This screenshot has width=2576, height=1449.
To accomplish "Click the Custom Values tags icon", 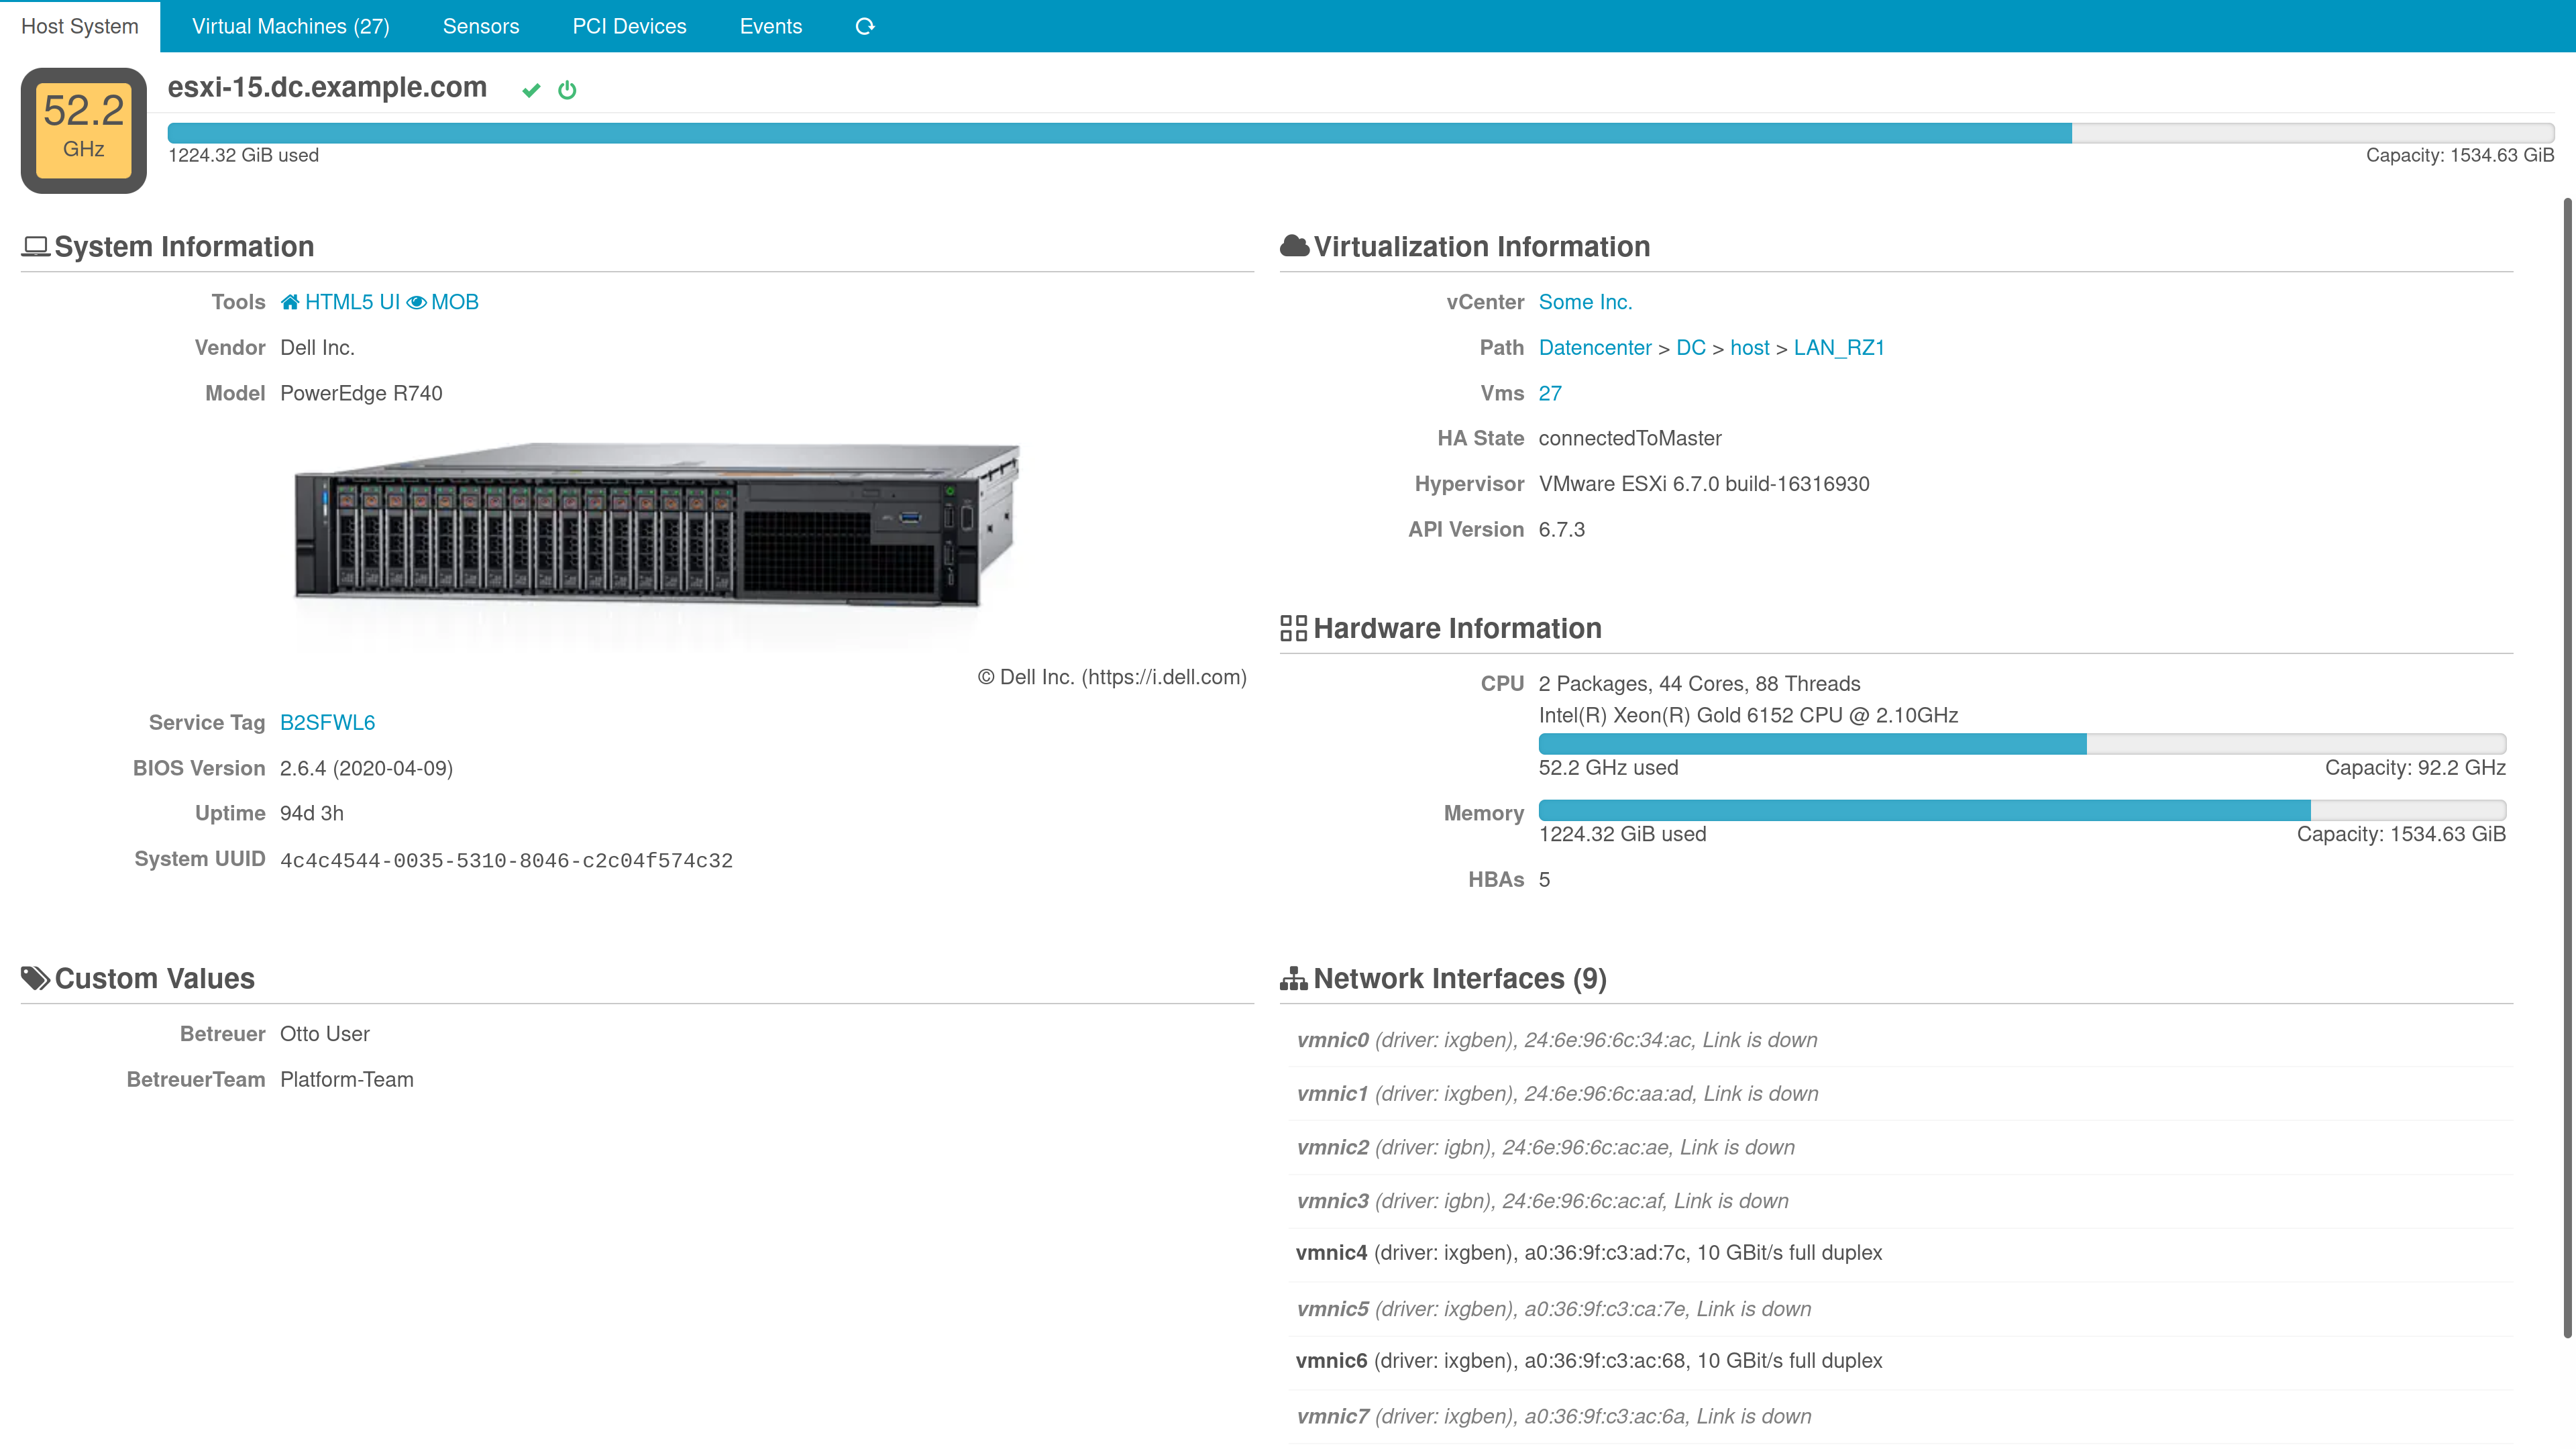I will click(x=36, y=978).
